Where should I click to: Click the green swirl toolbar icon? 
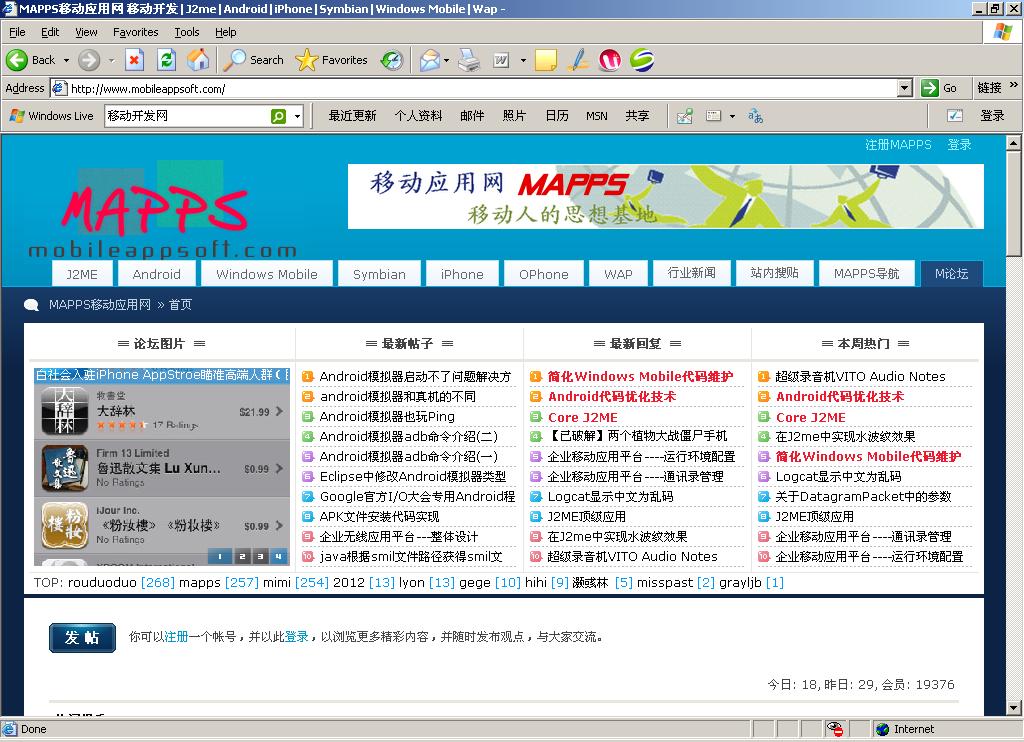click(x=642, y=60)
